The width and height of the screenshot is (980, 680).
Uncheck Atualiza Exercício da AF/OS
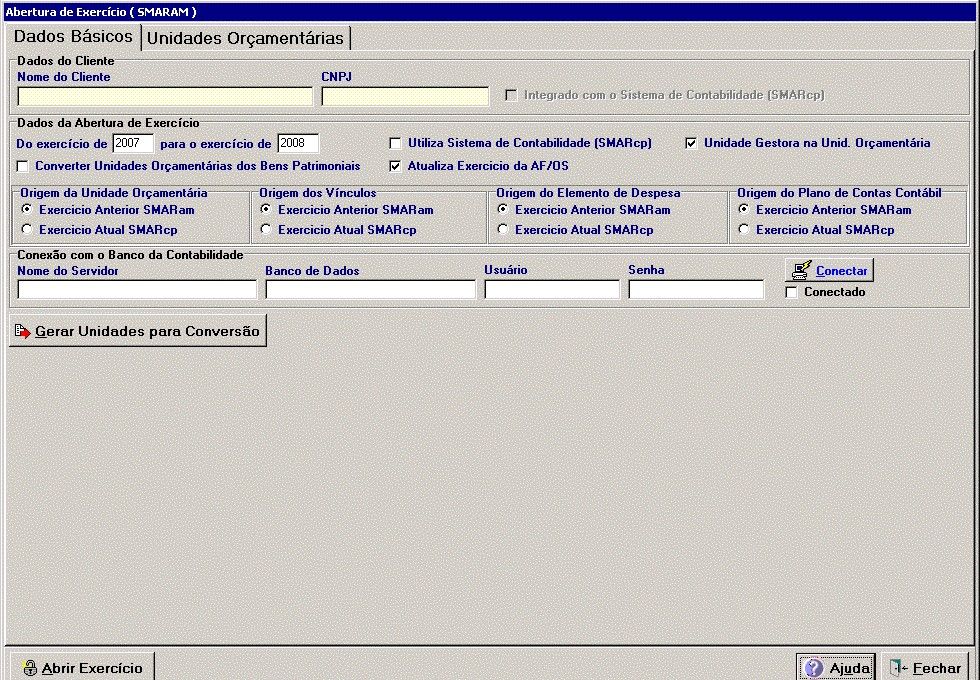[x=396, y=166]
